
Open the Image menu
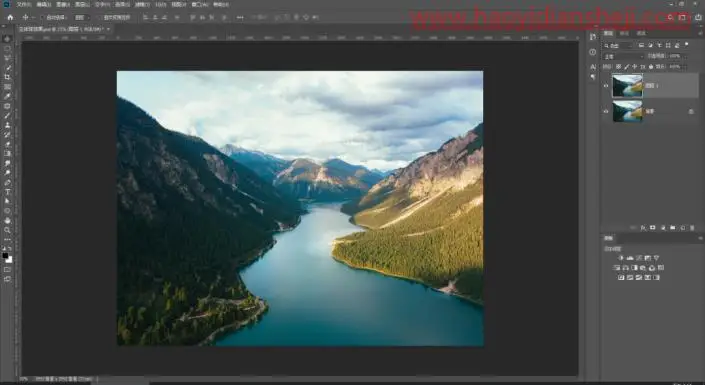tap(62, 4)
